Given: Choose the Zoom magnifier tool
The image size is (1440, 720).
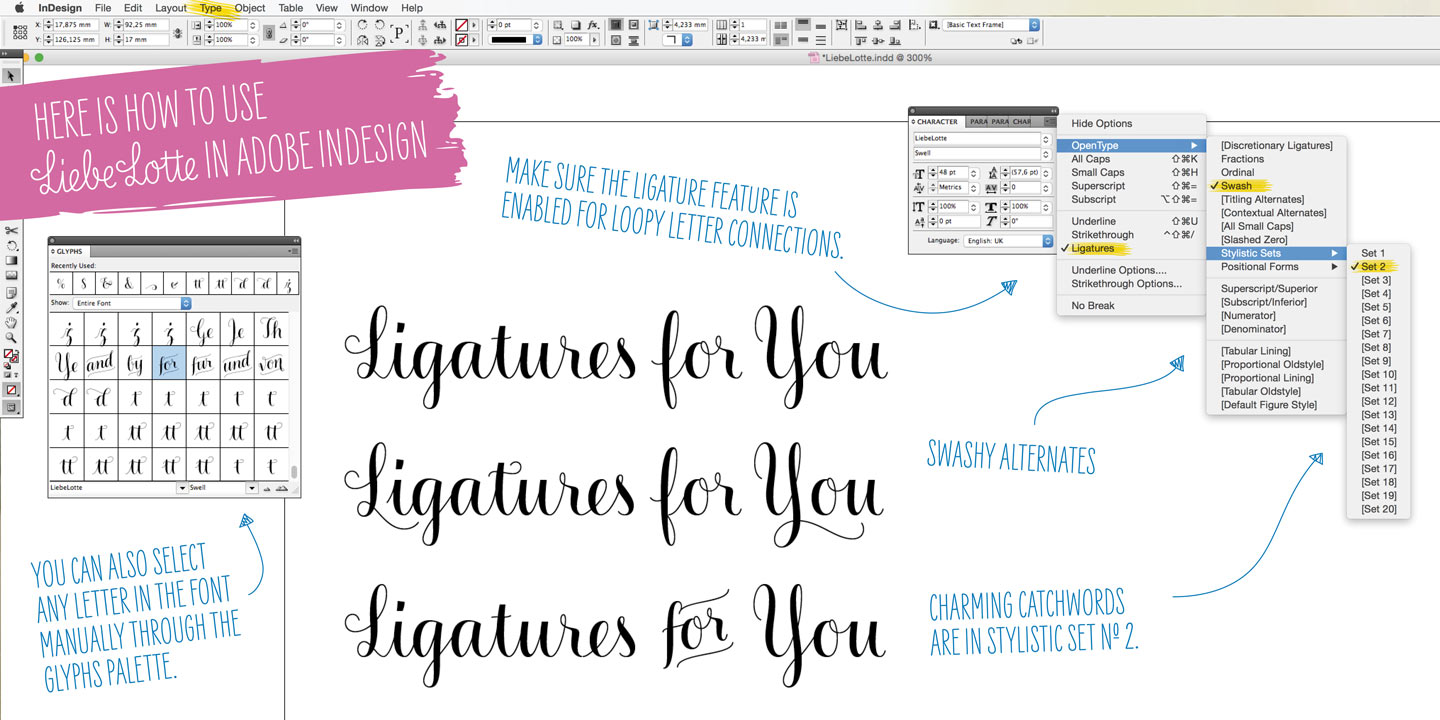Looking at the screenshot, I should (x=12, y=338).
